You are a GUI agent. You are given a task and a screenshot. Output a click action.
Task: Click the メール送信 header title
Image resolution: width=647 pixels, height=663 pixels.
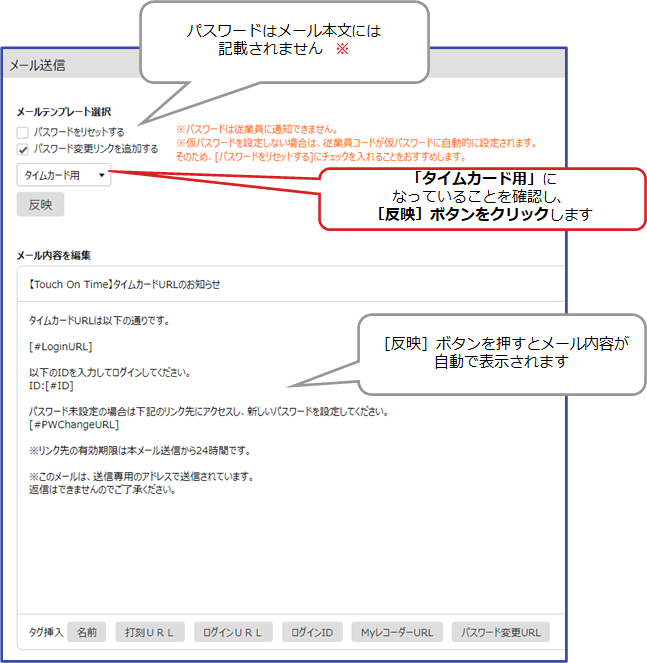(x=38, y=66)
